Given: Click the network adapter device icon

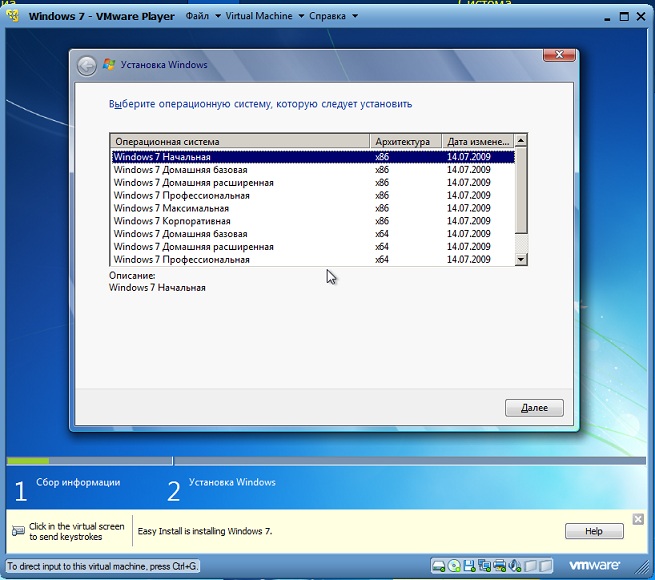Looking at the screenshot, I should [x=485, y=566].
